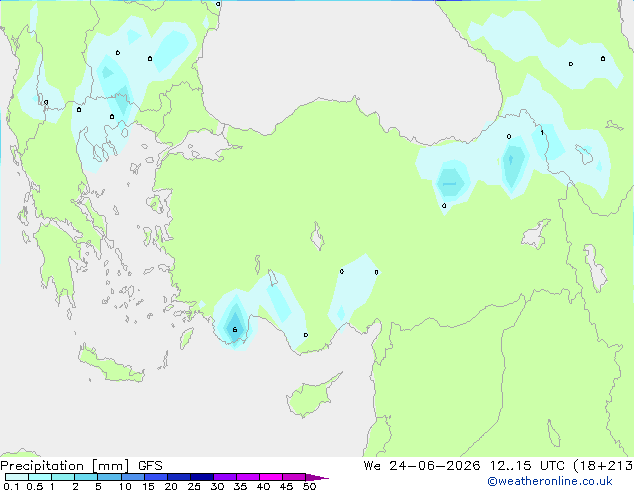Click the '0.1' legend value label
Image resolution: width=634 pixels, height=490 pixels.
[x=11, y=486]
